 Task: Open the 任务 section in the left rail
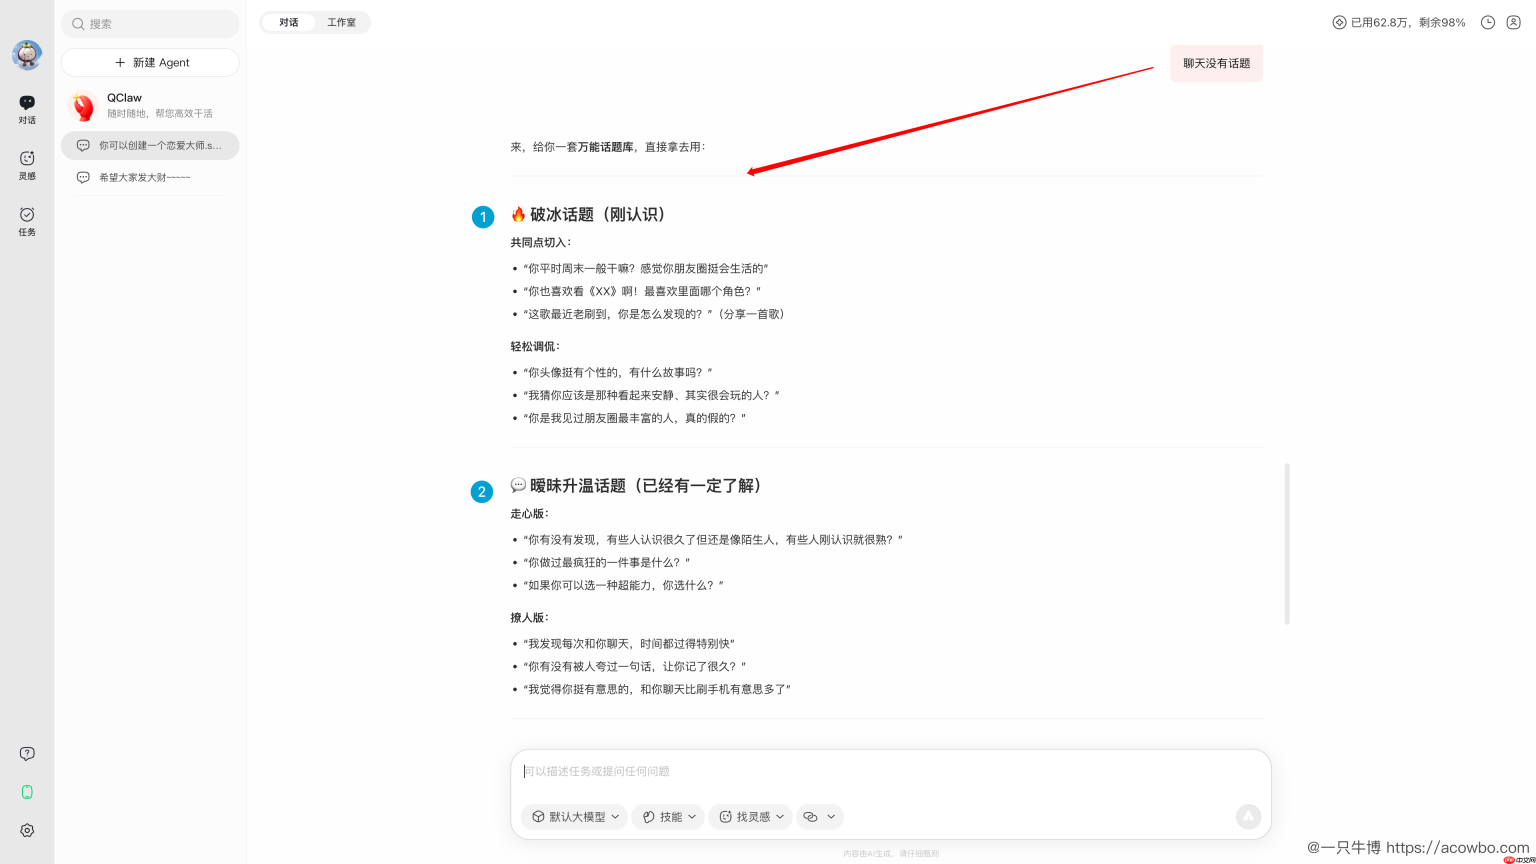pos(27,221)
